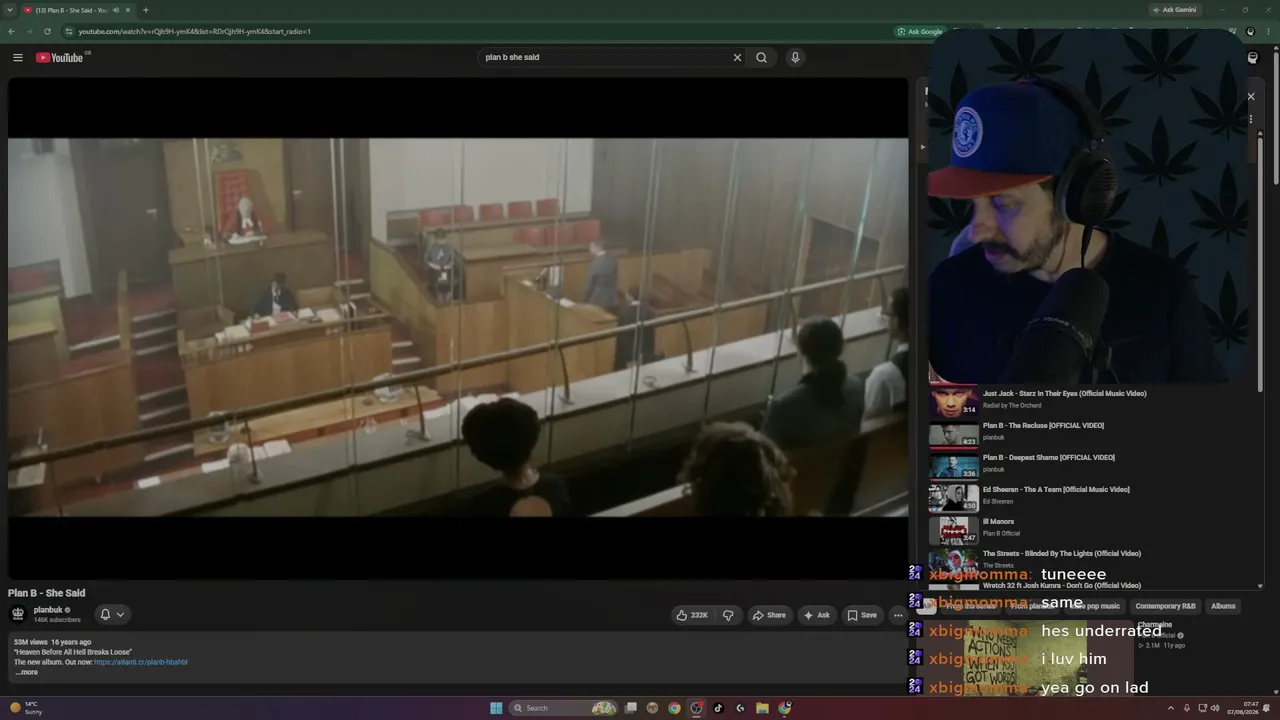Expand the description with '...more'
This screenshot has height=720, width=1280.
coord(26,672)
